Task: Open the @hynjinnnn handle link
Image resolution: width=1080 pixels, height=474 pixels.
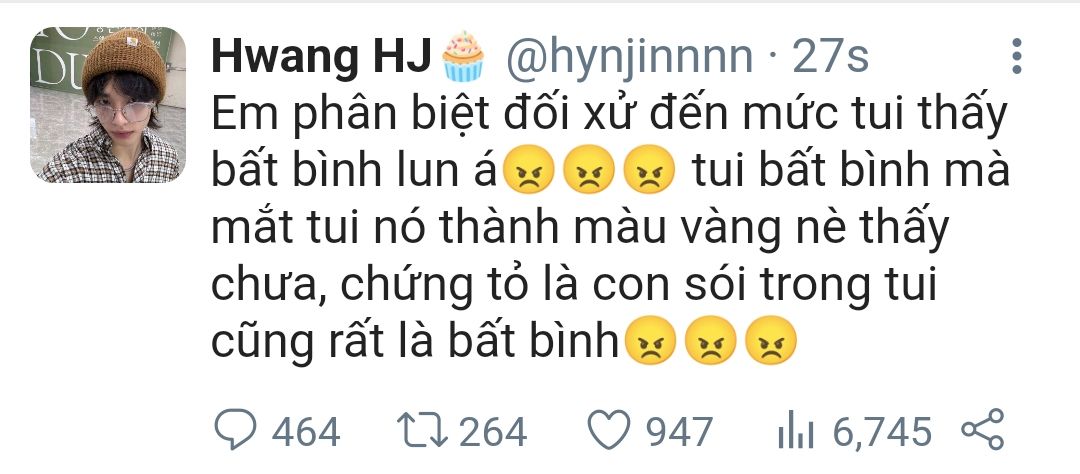Action: pos(630,58)
